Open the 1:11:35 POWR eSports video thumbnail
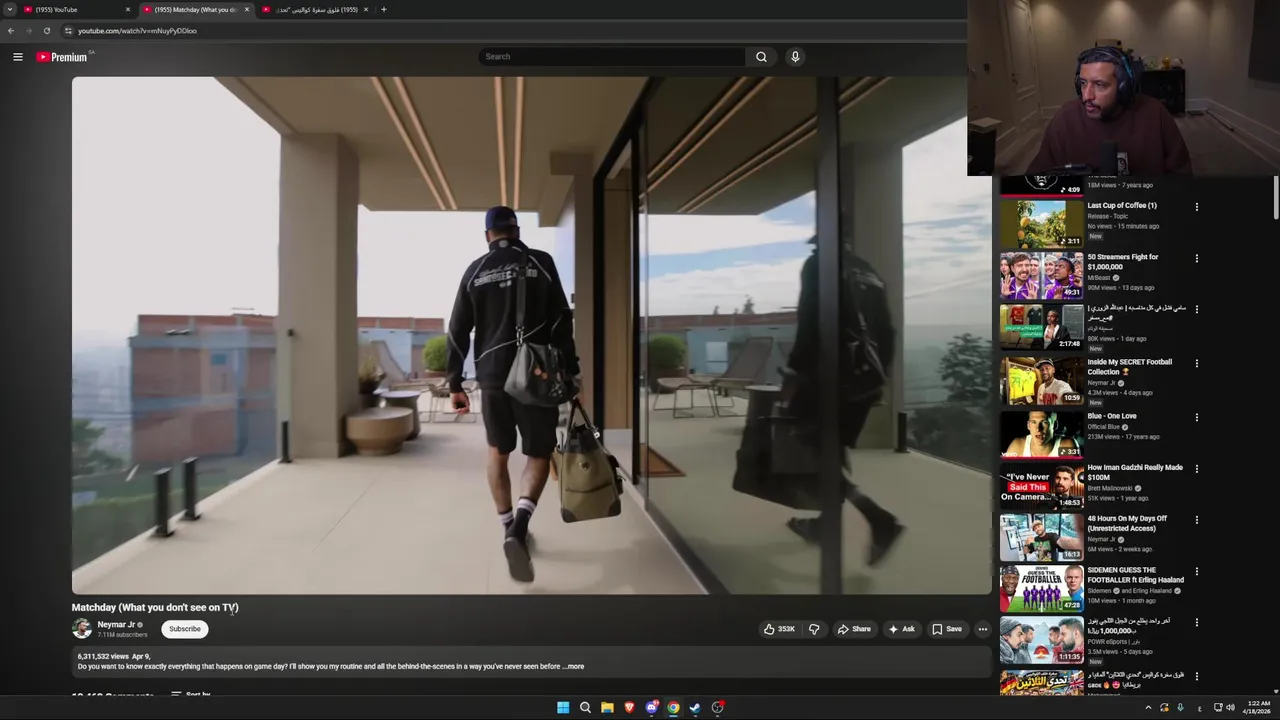1280x720 pixels. tap(1041, 640)
